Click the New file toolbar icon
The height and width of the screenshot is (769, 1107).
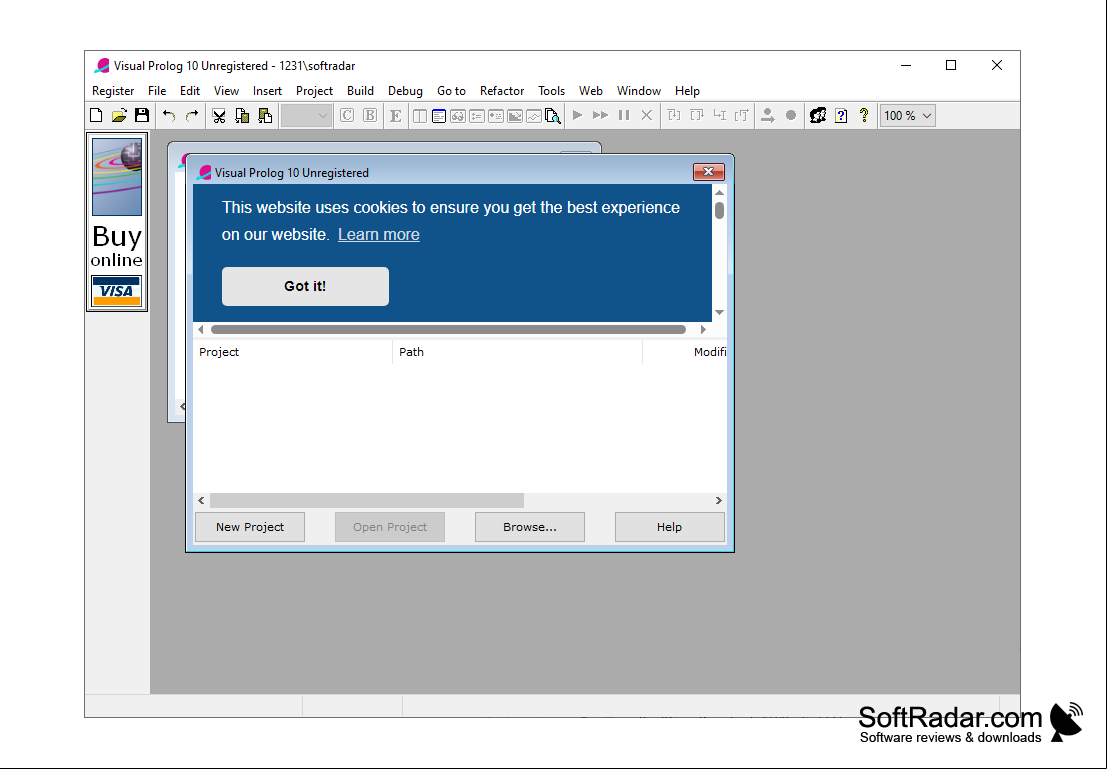(x=96, y=115)
